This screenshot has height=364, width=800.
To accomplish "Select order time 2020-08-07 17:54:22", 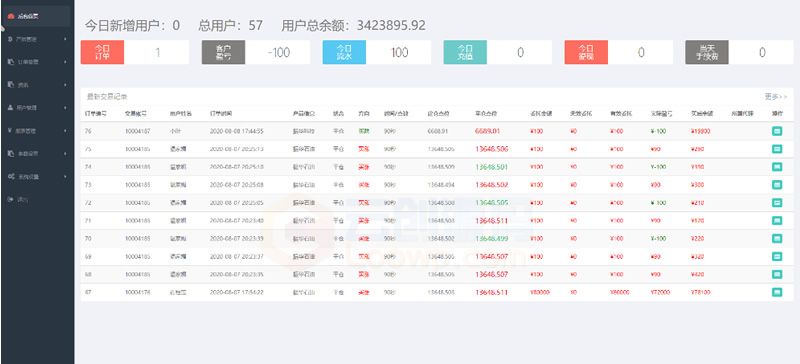I will coord(236,293).
